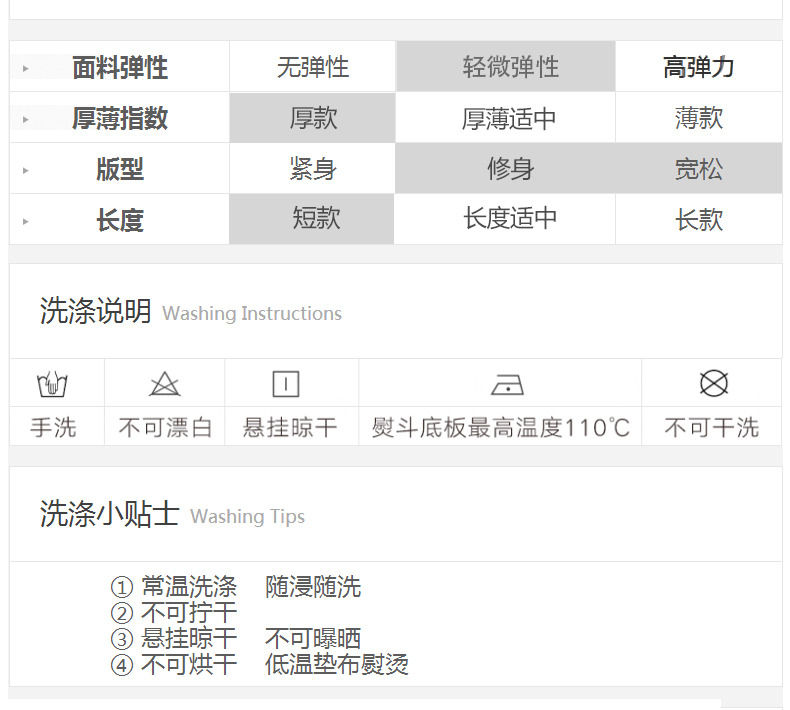Screen dimensions: 790x710
Task: Click the iron temperature icon
Action: point(507,384)
